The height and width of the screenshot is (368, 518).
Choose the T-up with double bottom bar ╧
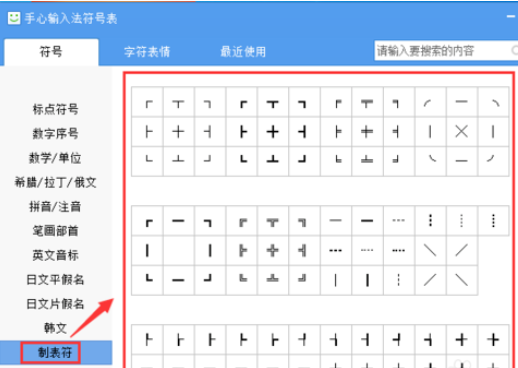pyautogui.click(x=367, y=161)
